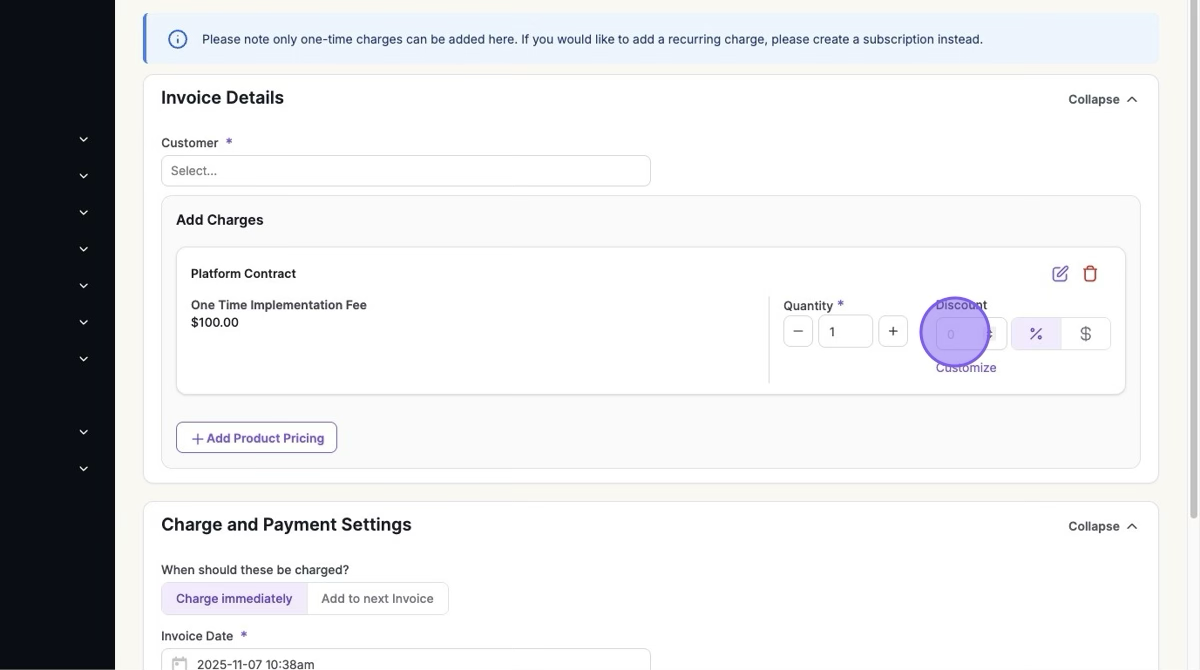The image size is (1200, 670).
Task: Delete the Platform Contract charge with trash icon
Action: tap(1090, 274)
